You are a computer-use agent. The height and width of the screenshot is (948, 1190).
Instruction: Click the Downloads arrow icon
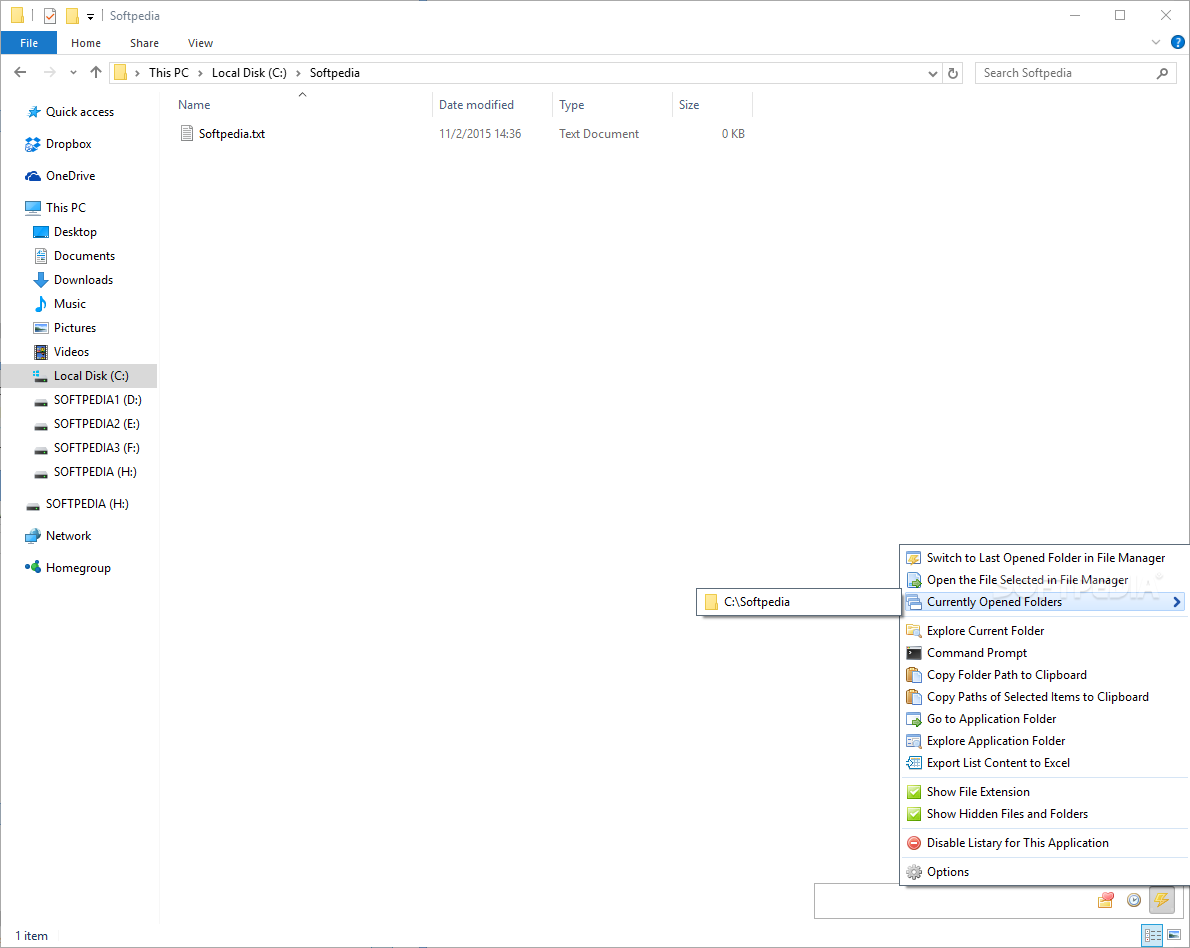[41, 280]
